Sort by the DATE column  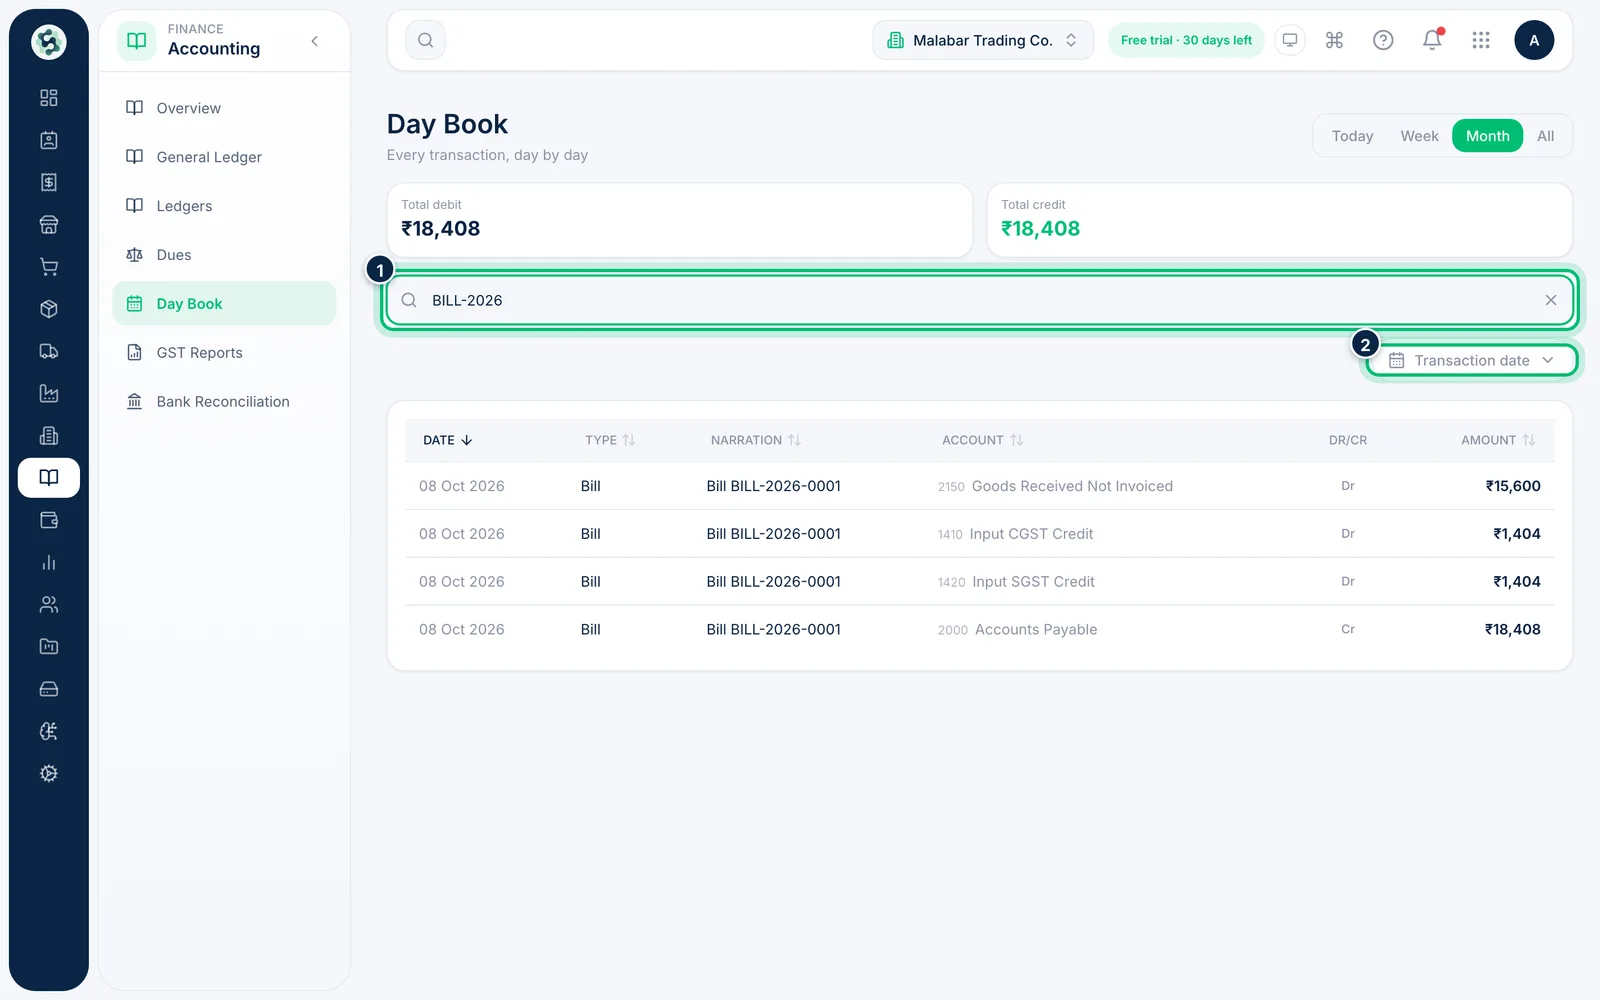point(447,440)
